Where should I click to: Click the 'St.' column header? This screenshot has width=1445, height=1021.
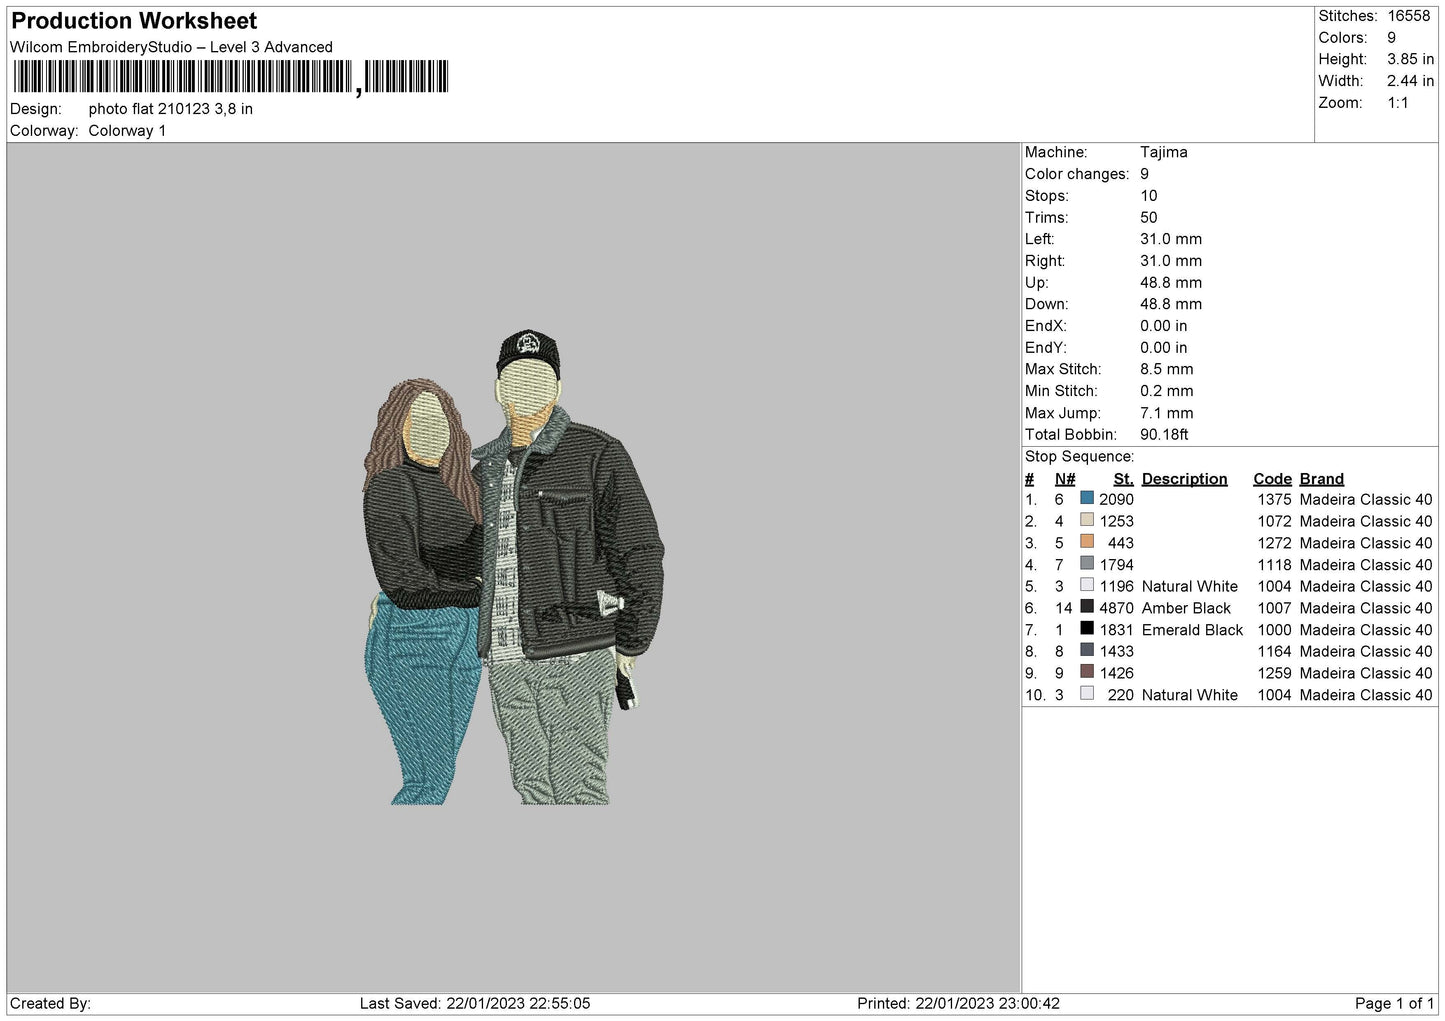1124,479
